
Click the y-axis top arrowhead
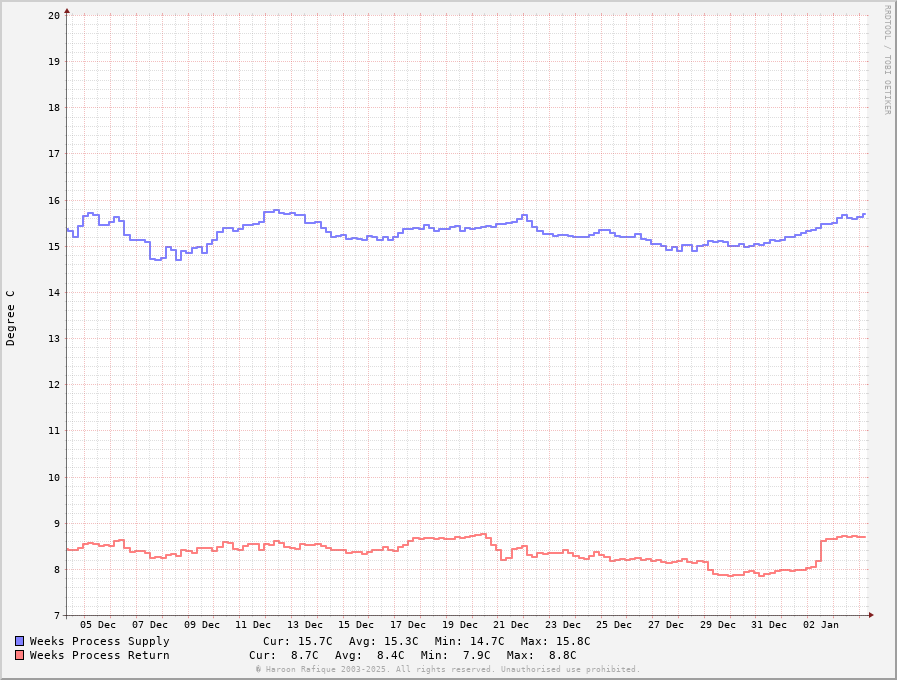(67, 12)
